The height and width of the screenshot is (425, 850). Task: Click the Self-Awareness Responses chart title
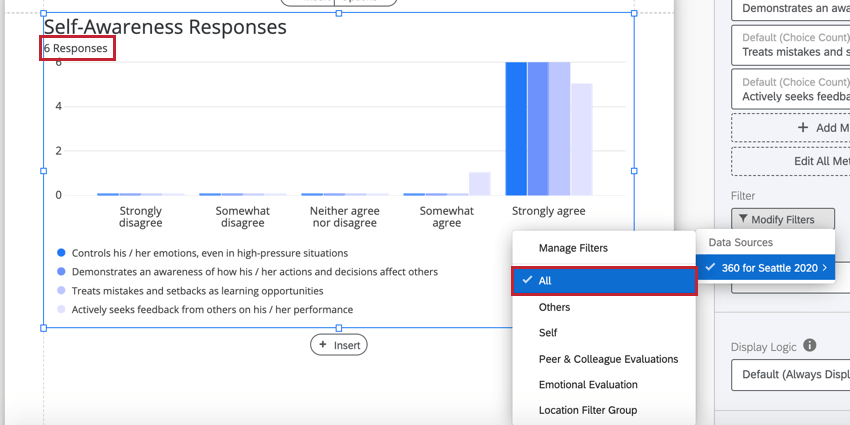tap(165, 27)
